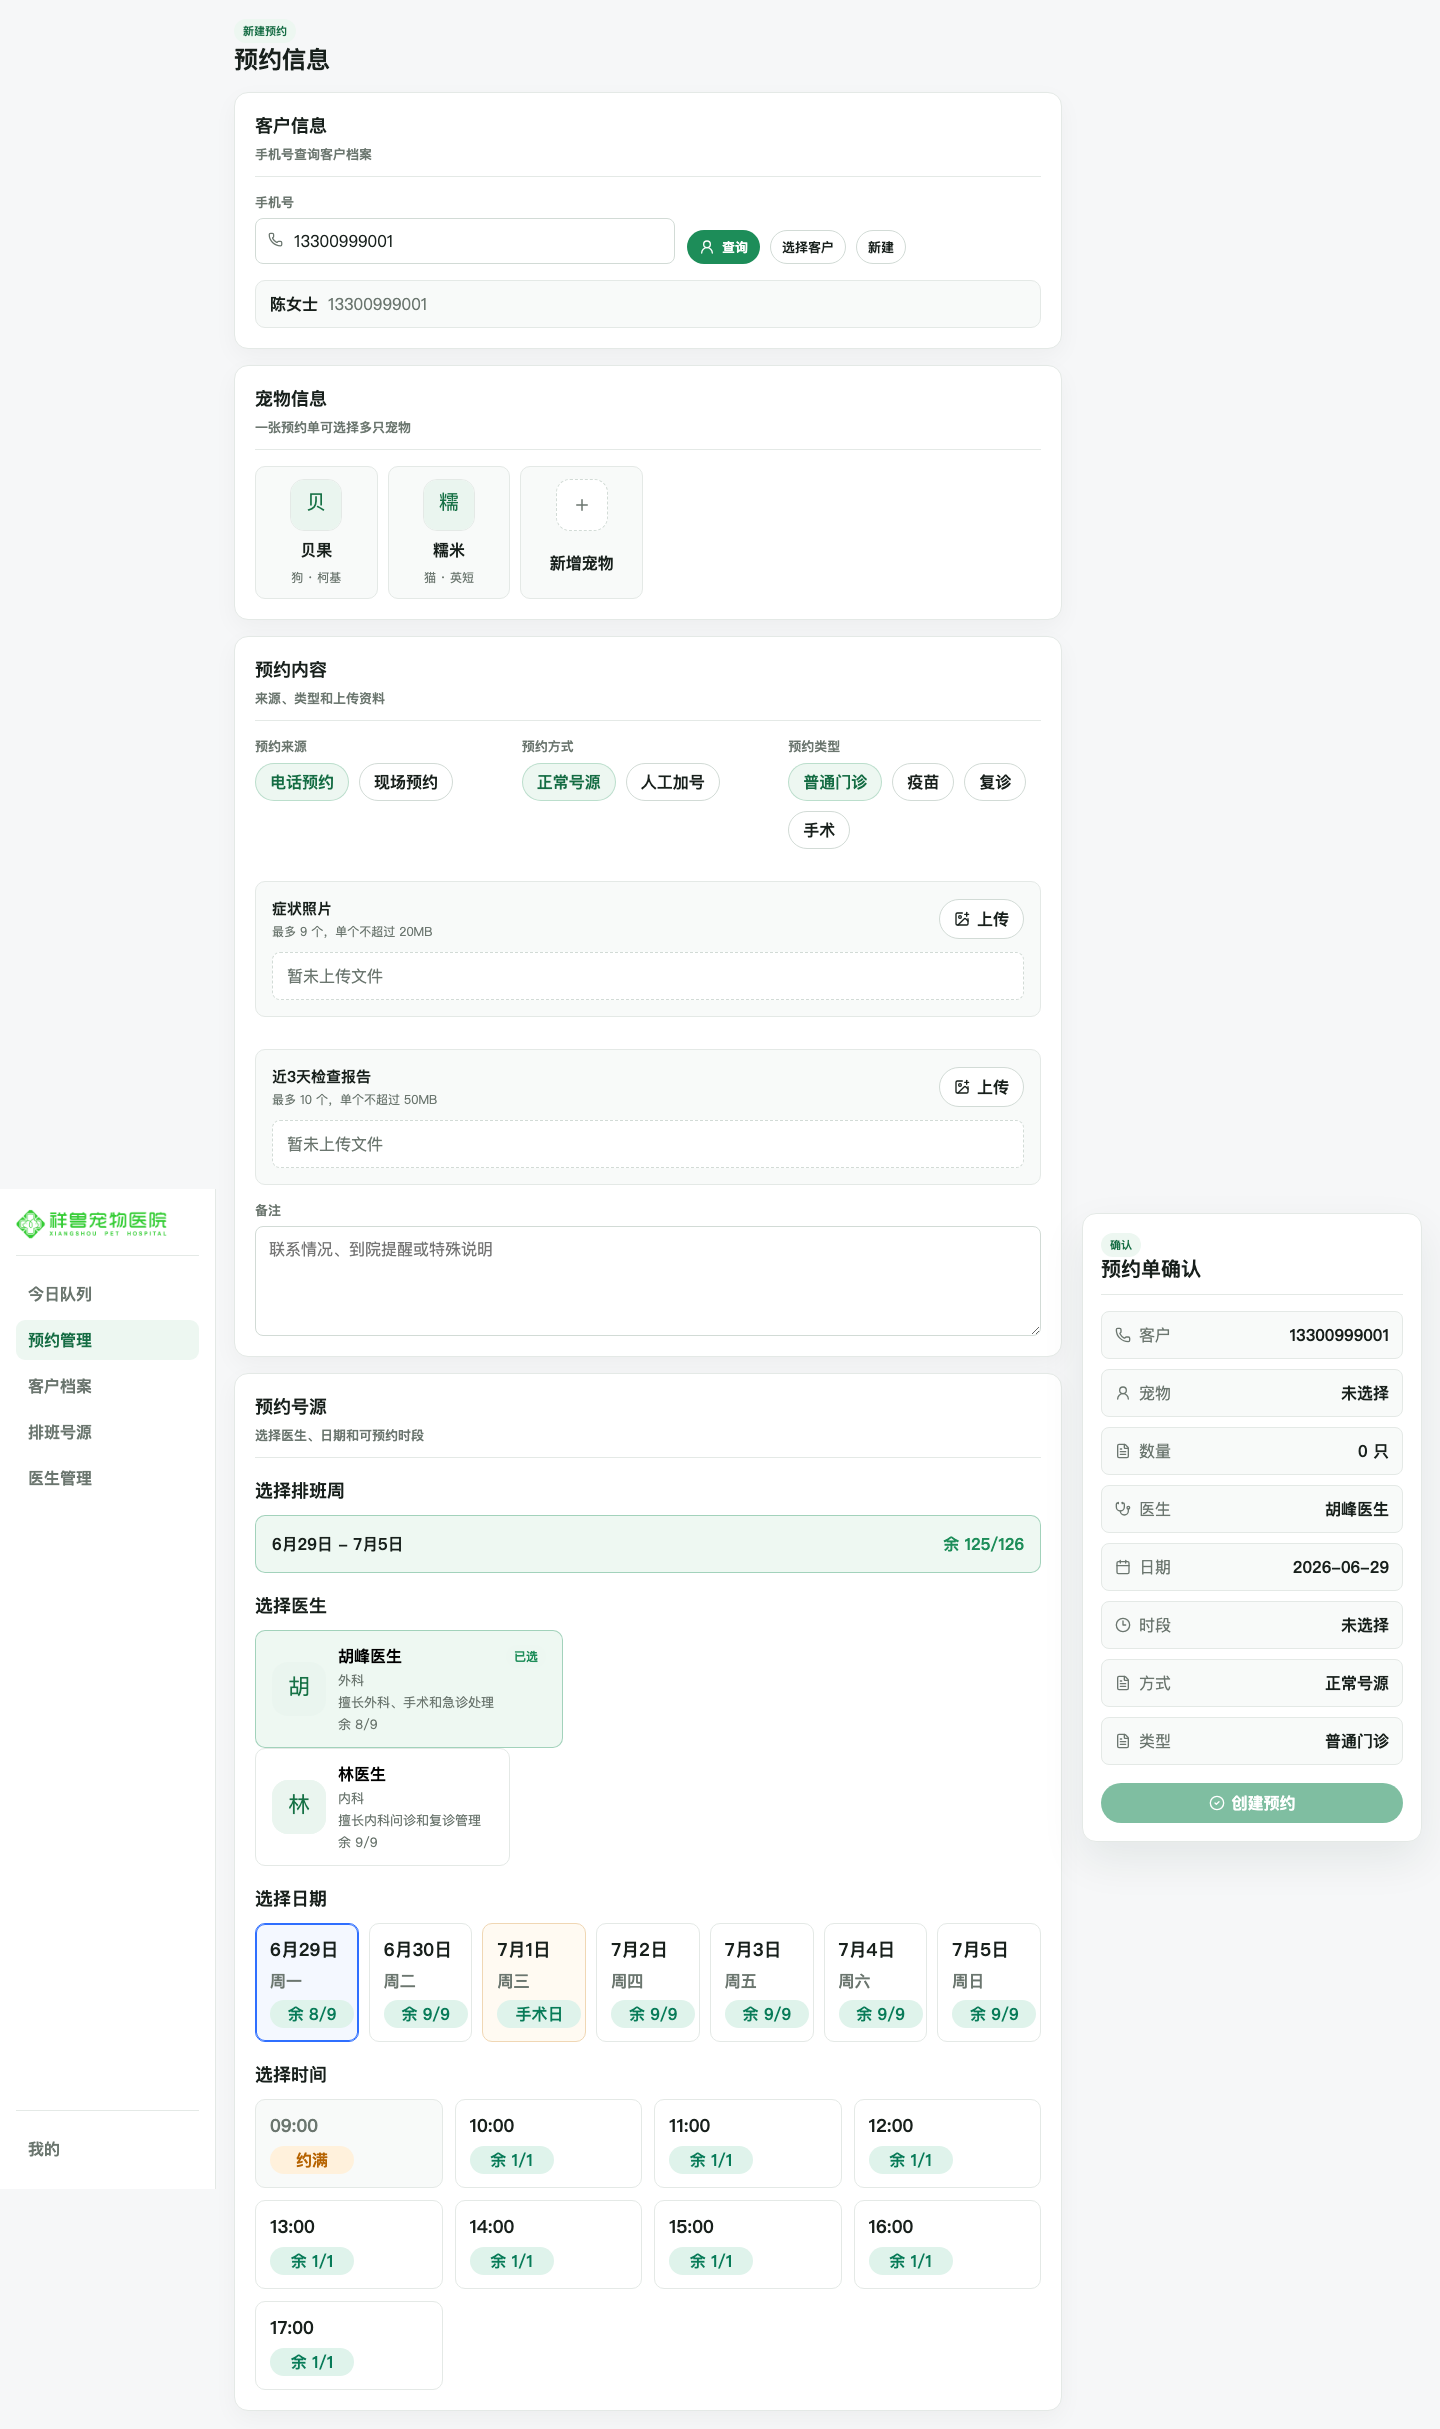Select the 12:00 time slot
Image resolution: width=1440 pixels, height=2429 pixels.
point(947,2143)
